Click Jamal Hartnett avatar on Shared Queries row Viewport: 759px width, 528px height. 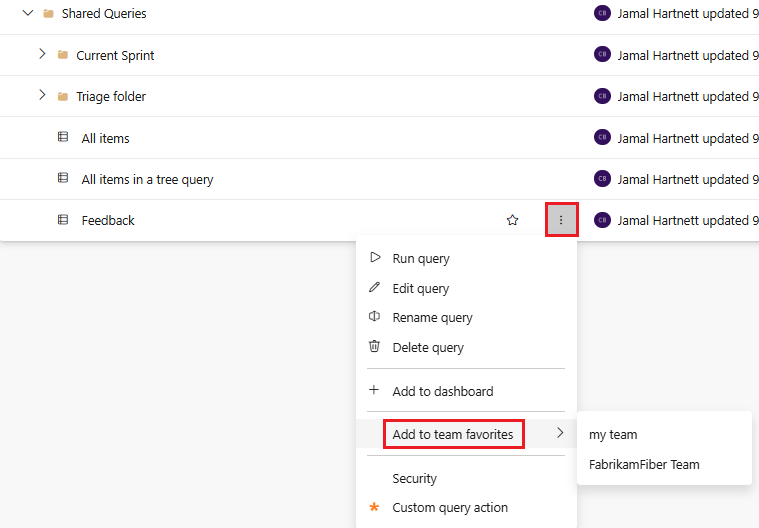point(602,14)
